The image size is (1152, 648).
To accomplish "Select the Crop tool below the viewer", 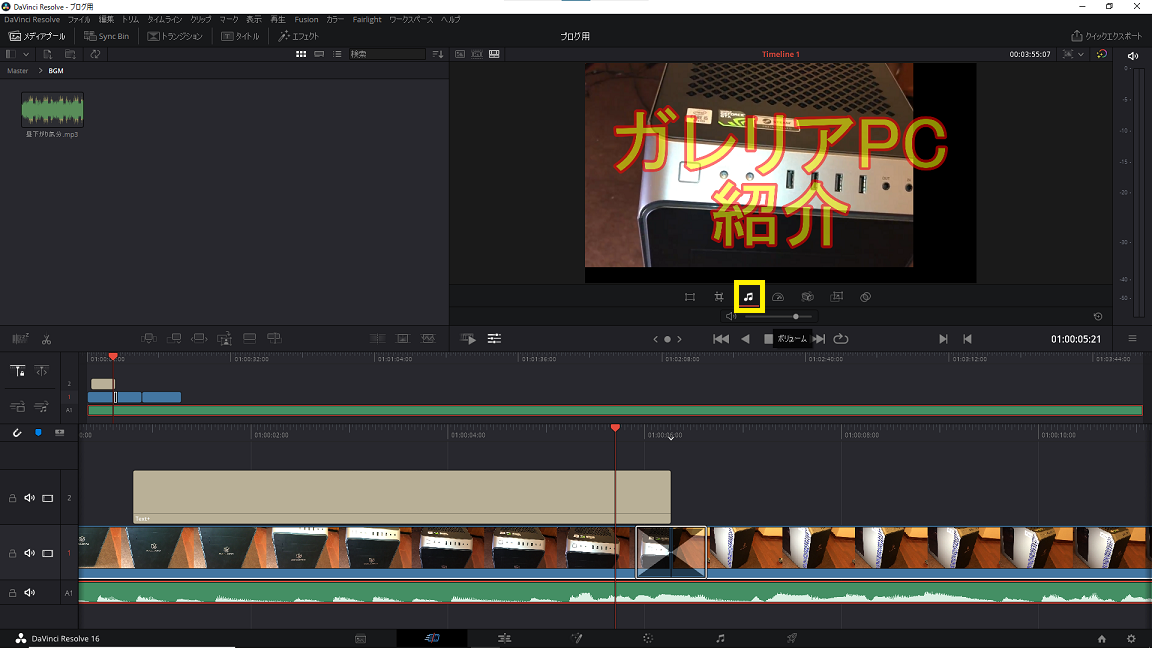I will coord(719,297).
